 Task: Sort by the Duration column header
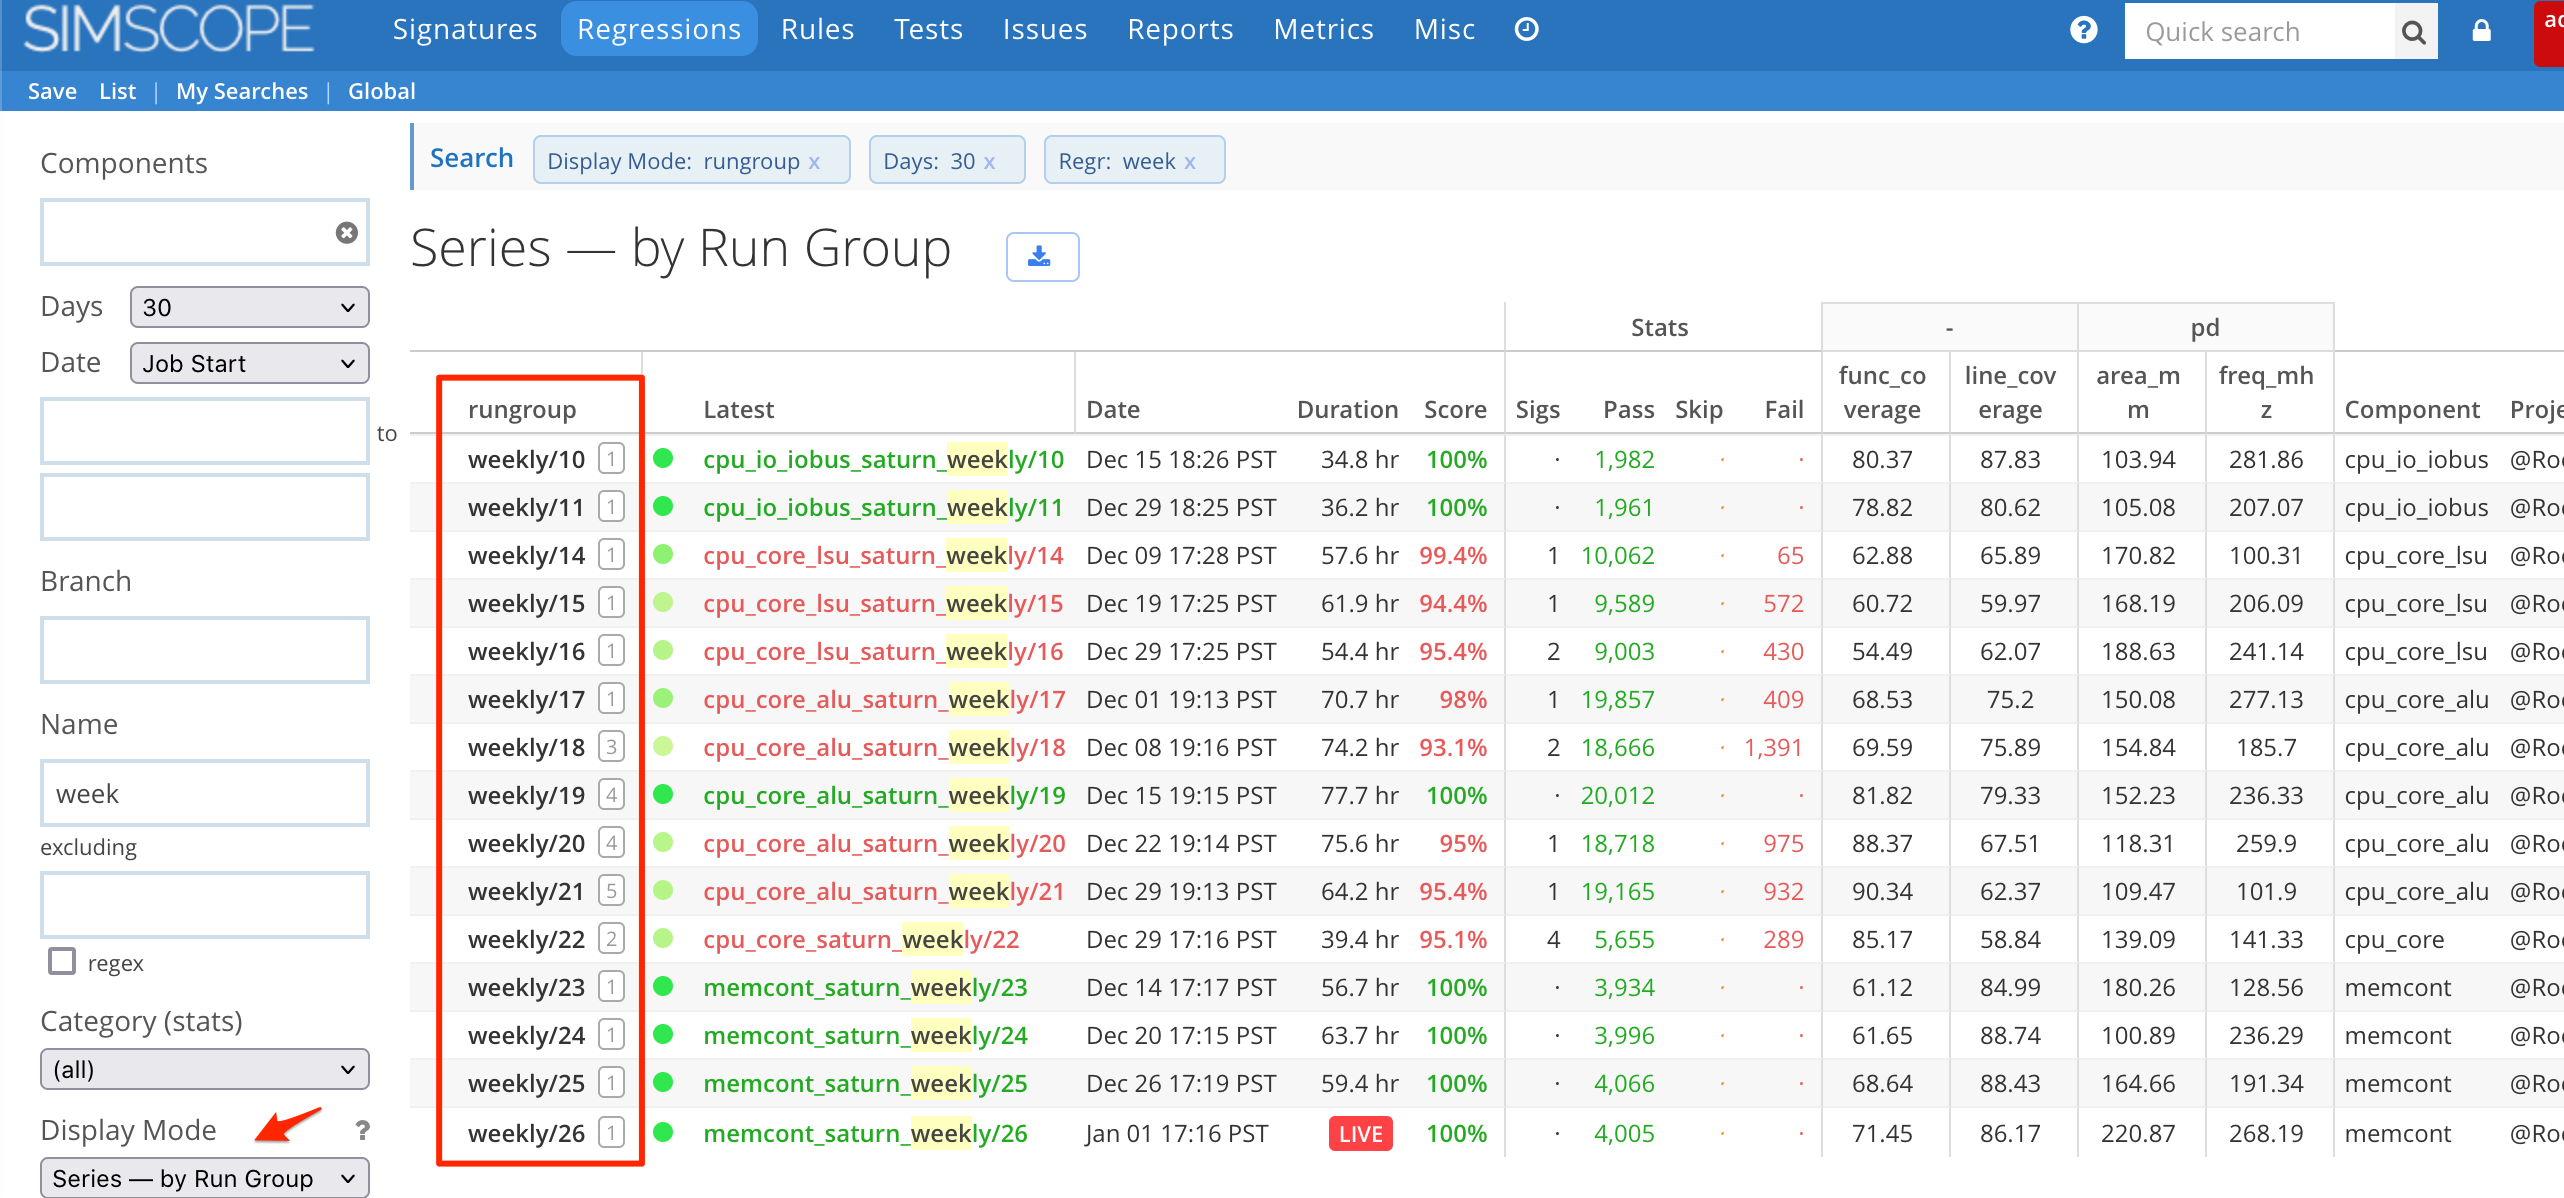(x=1347, y=409)
